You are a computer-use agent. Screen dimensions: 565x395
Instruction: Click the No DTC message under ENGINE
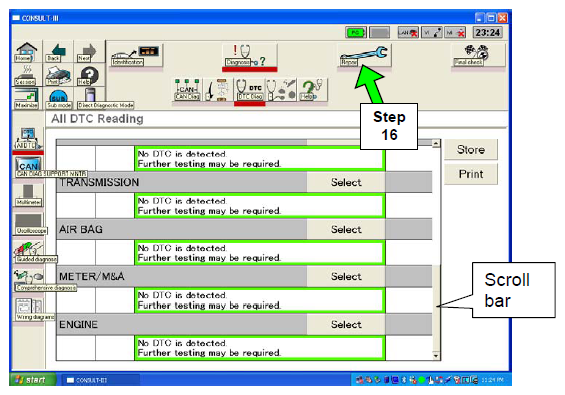pyautogui.click(x=260, y=348)
